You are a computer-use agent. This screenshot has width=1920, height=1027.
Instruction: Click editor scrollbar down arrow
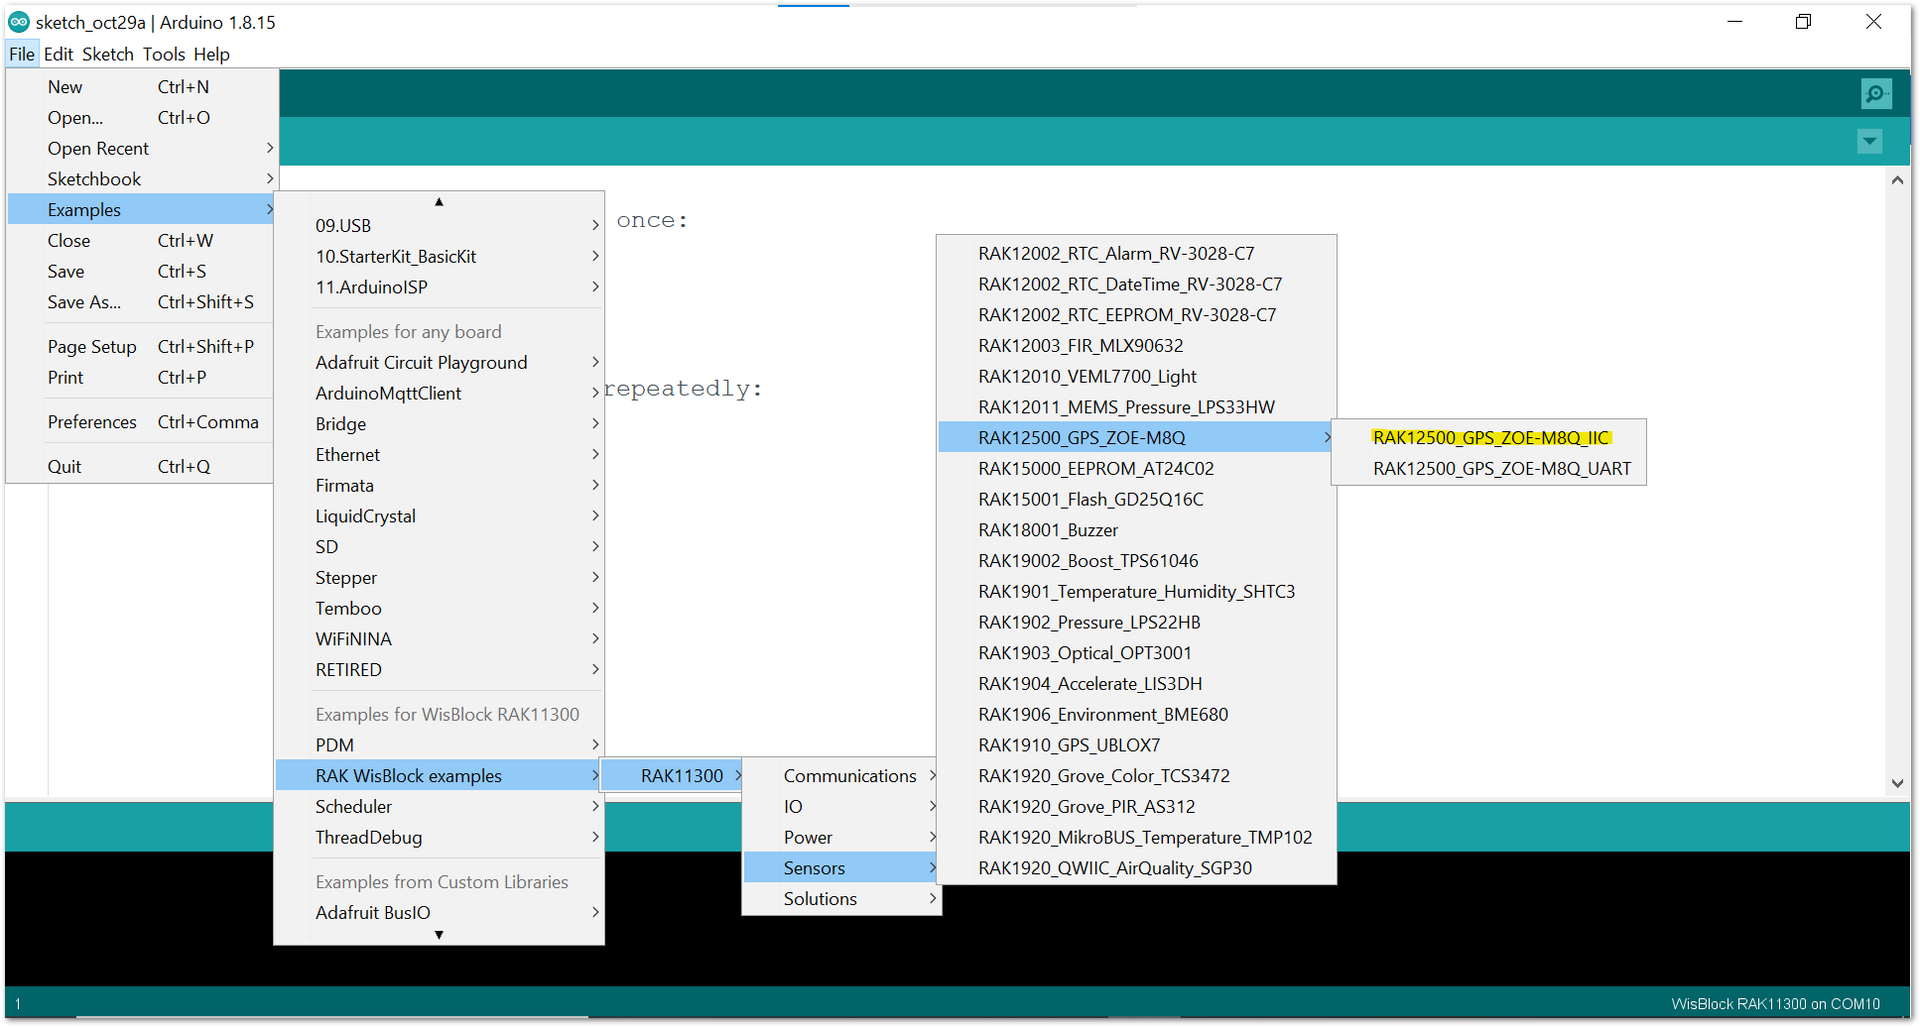(1897, 783)
